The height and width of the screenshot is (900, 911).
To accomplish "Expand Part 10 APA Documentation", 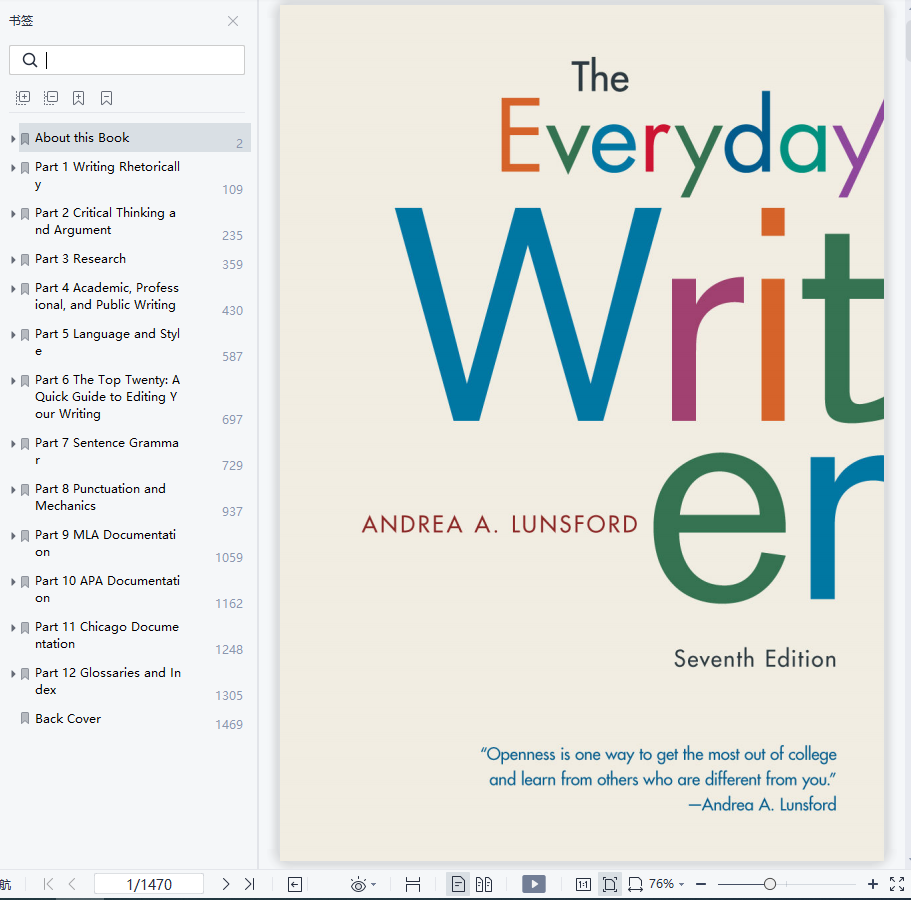I will click(13, 582).
